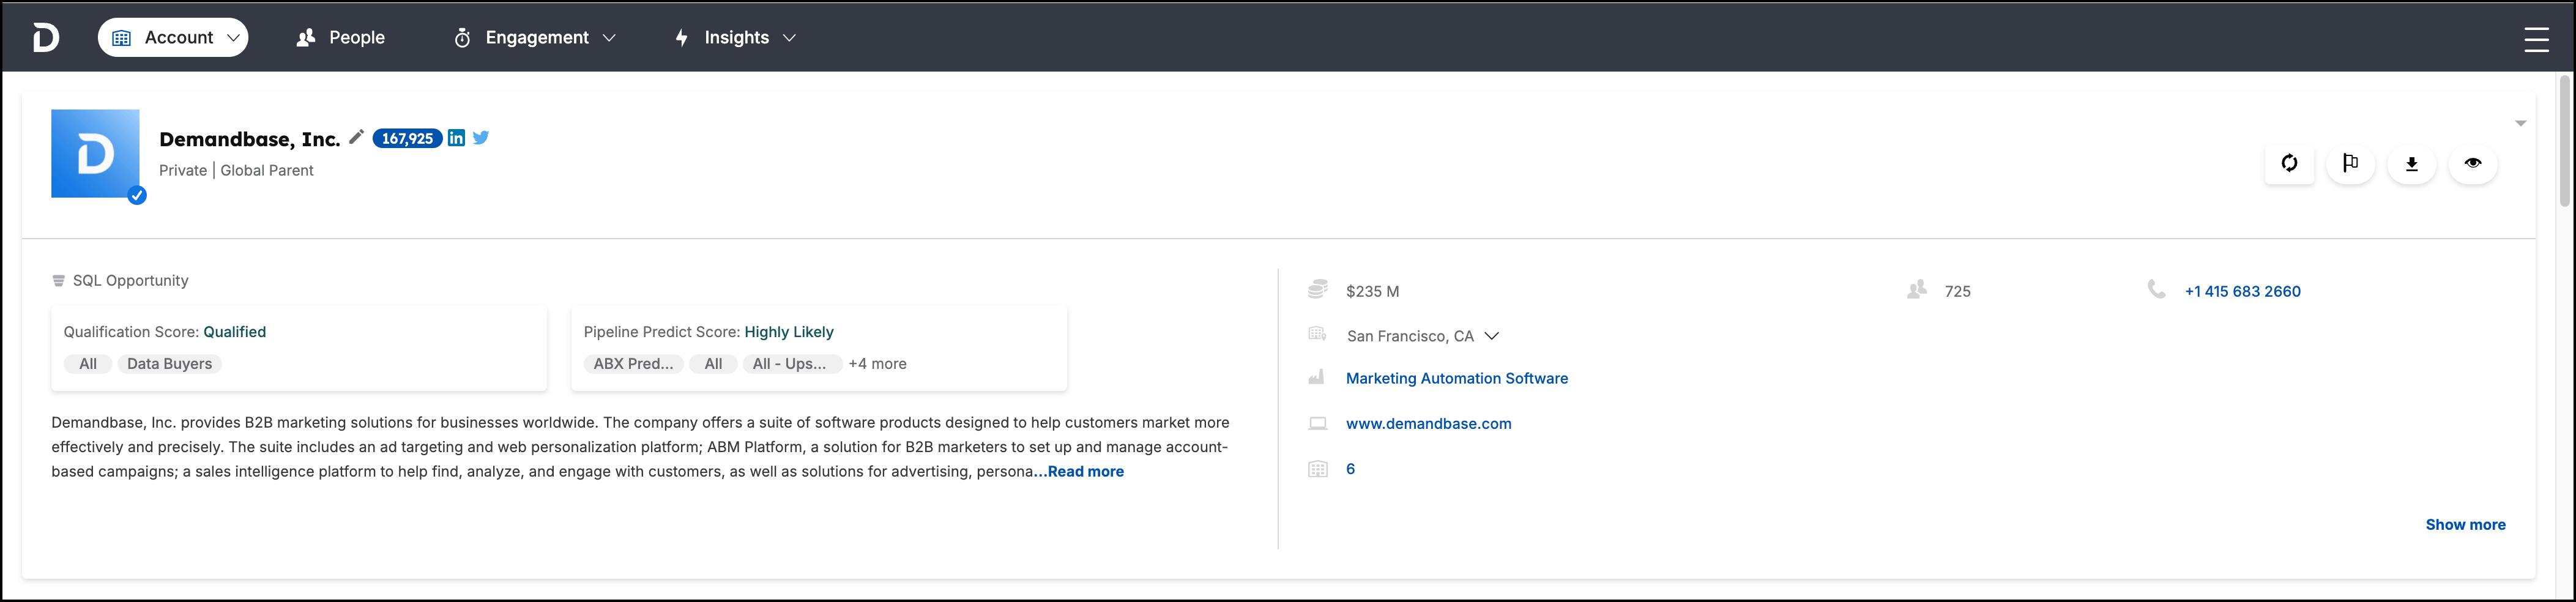Click Read more in description
This screenshot has width=2576, height=602.
tap(1085, 472)
